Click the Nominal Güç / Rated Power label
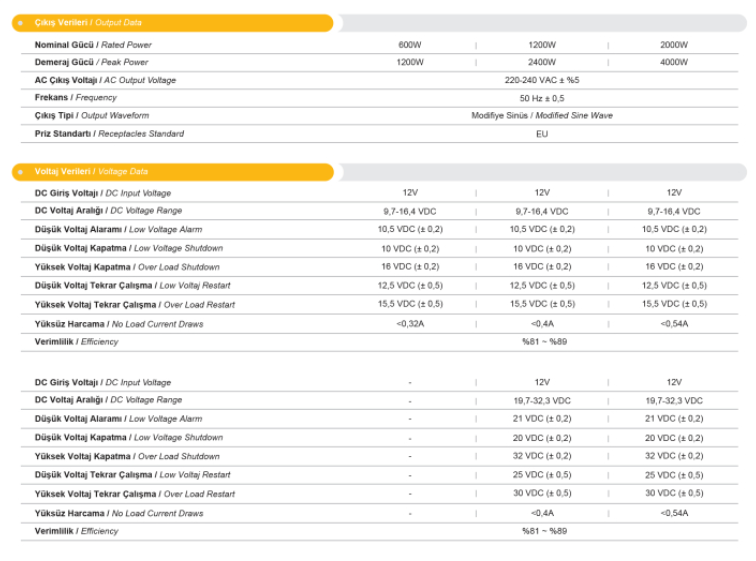 (x=93, y=45)
